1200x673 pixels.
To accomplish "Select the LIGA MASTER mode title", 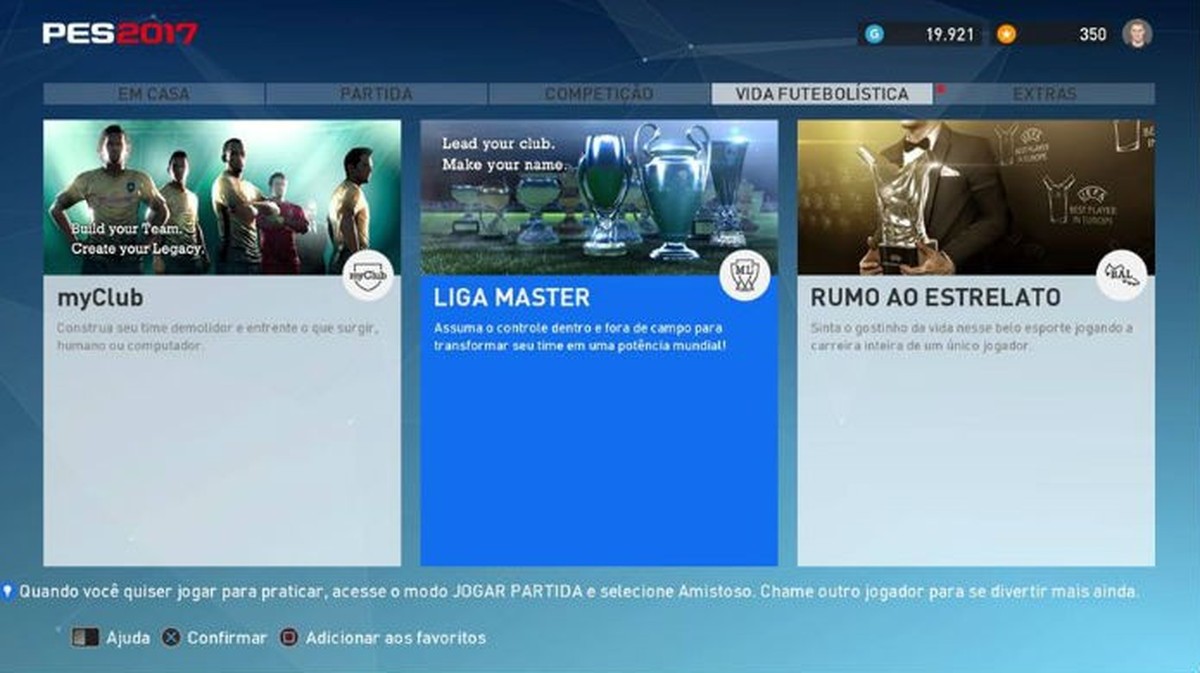I will [512, 298].
